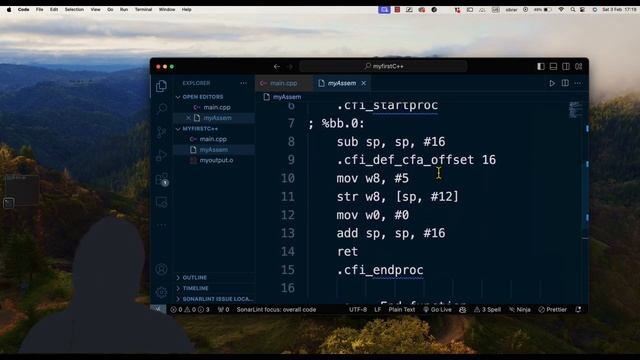Click the code minimap
This screenshot has width=640, height=360.
pos(576,110)
